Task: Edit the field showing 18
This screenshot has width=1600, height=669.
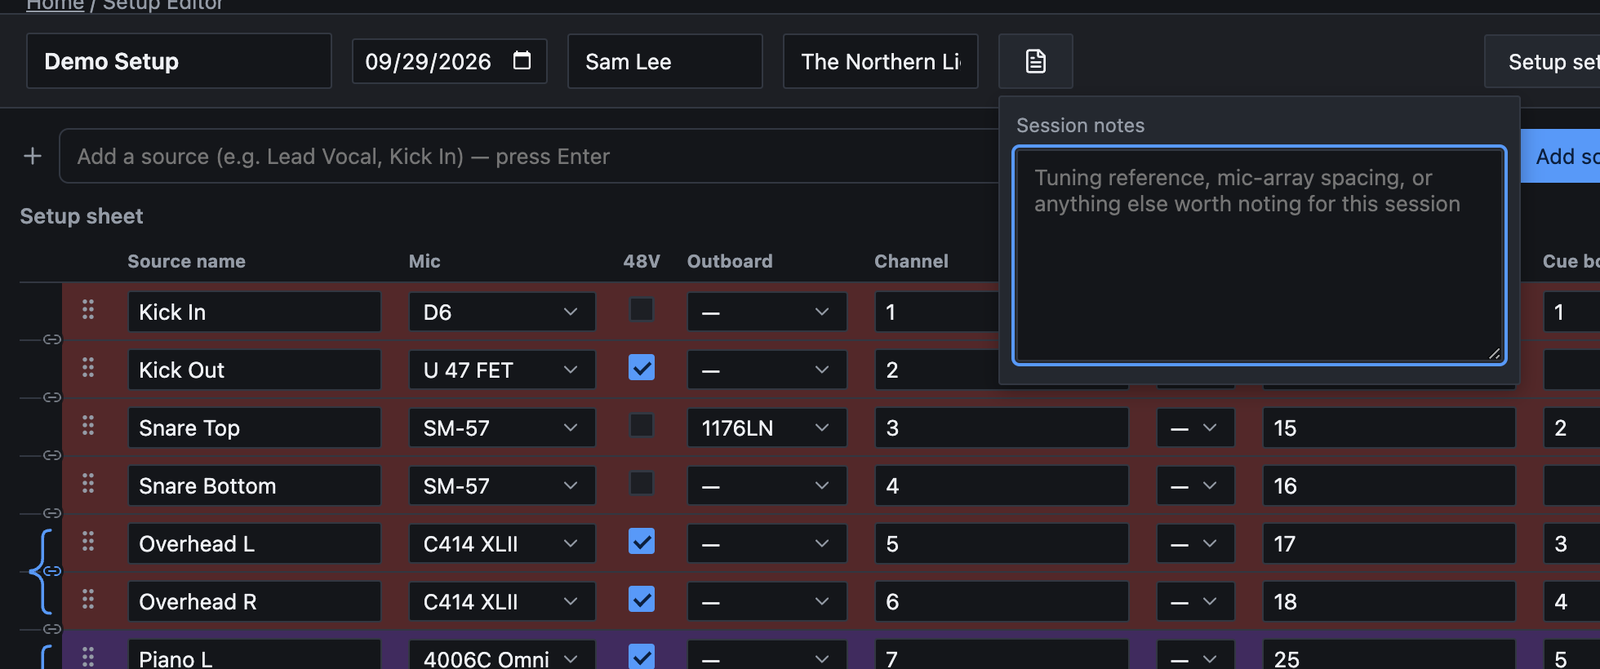Action: click(x=1389, y=602)
